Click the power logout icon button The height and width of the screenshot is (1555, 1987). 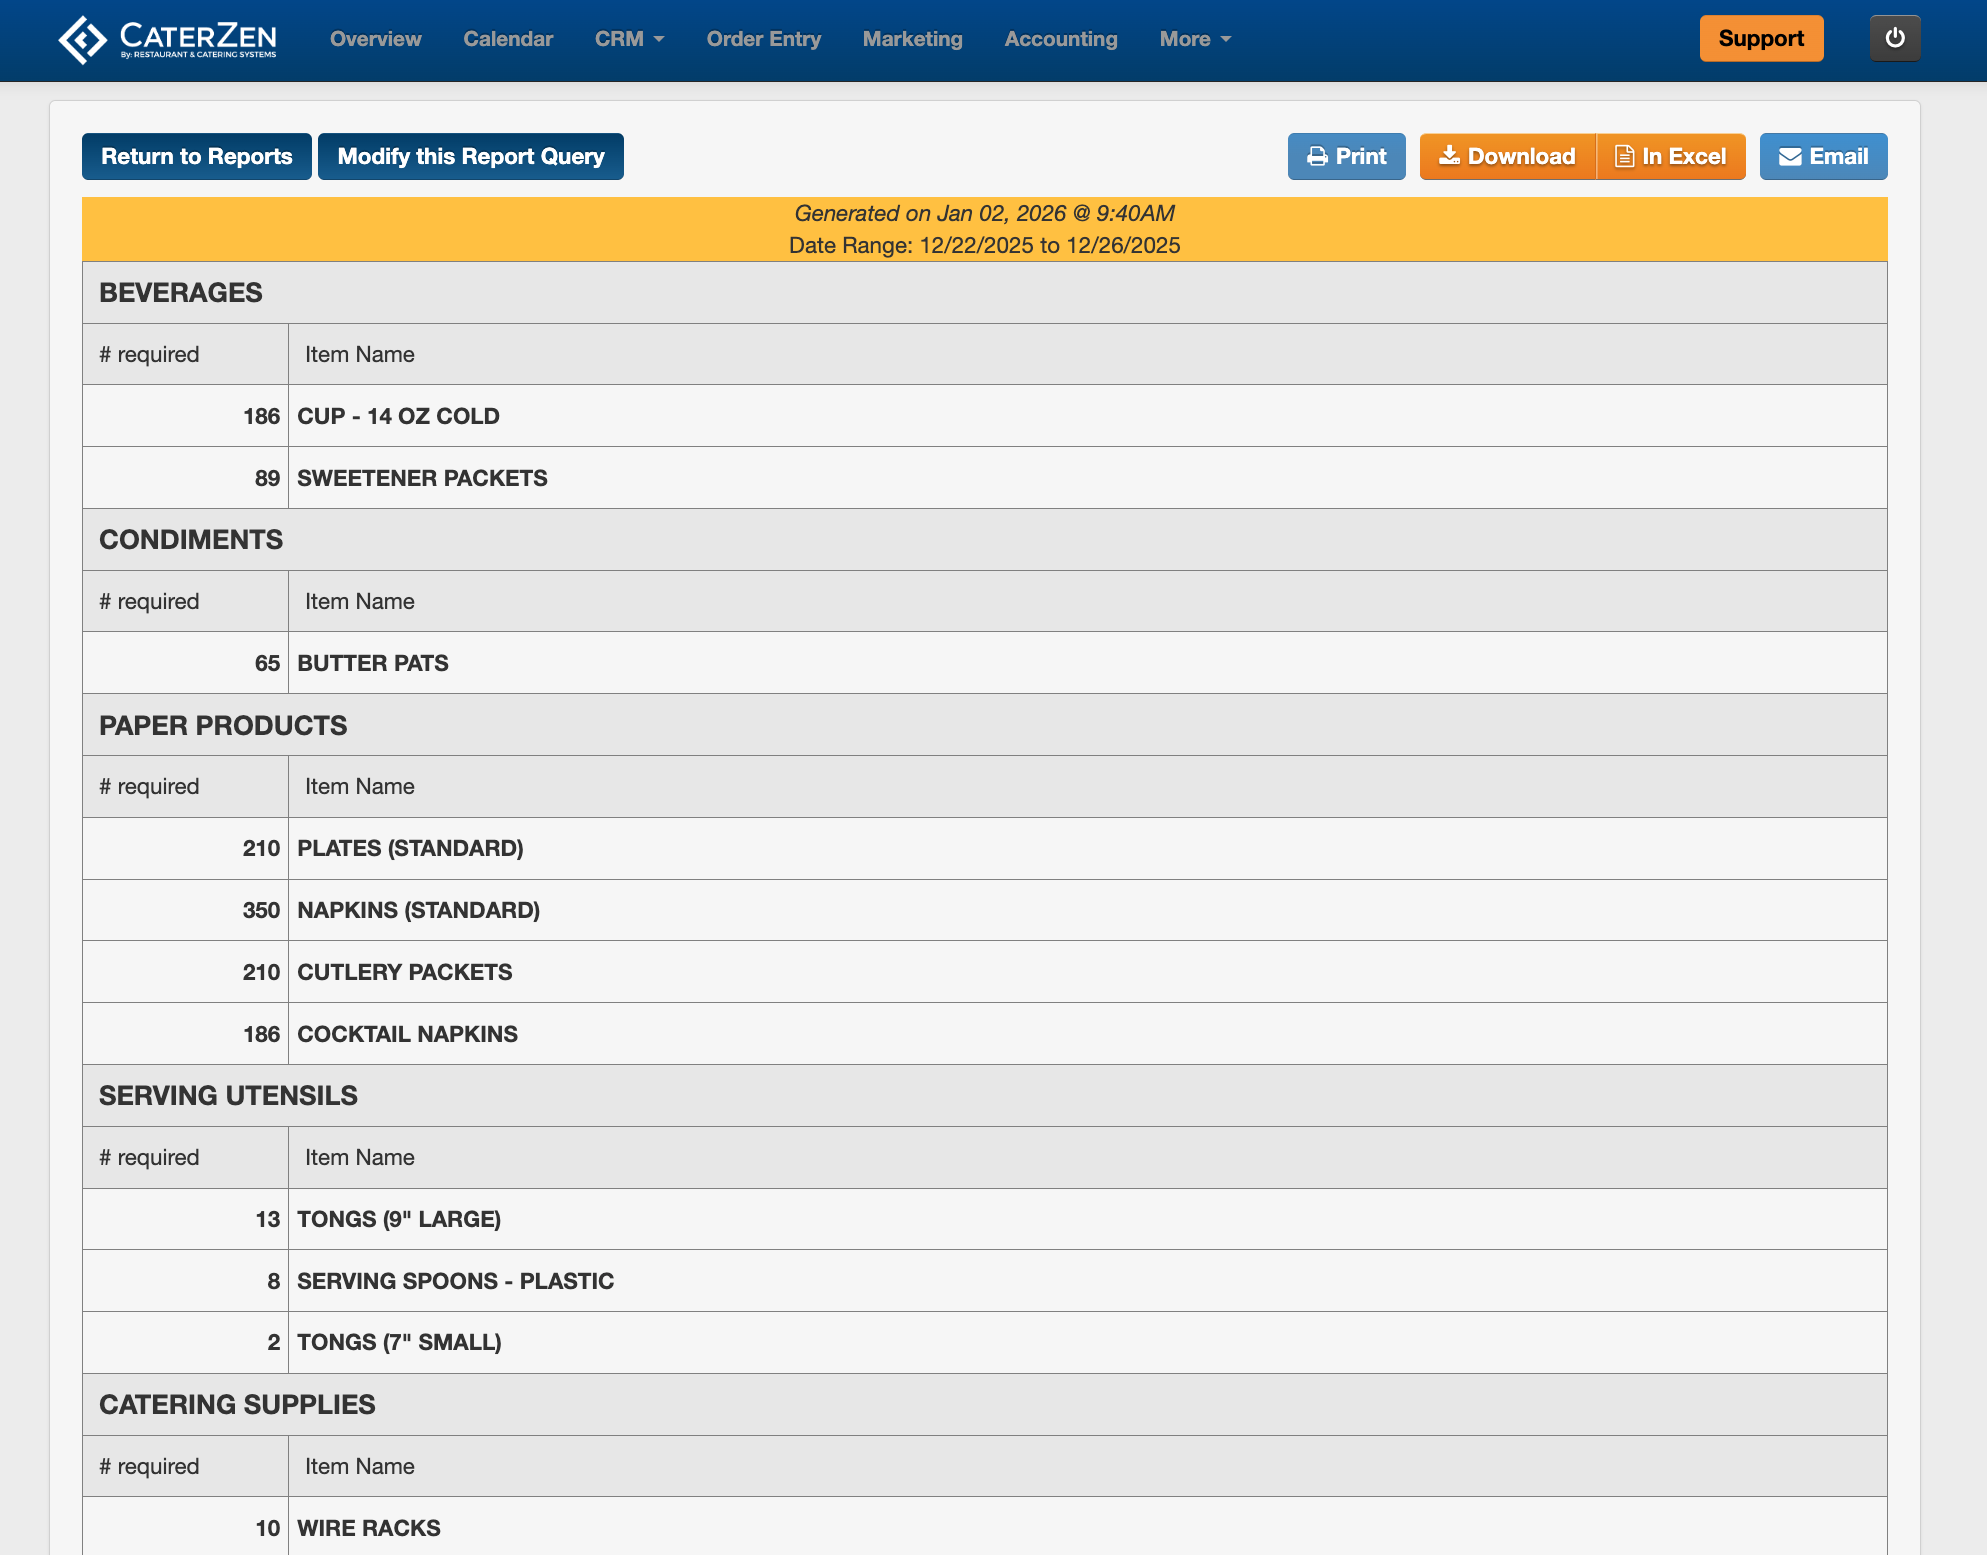[1894, 39]
